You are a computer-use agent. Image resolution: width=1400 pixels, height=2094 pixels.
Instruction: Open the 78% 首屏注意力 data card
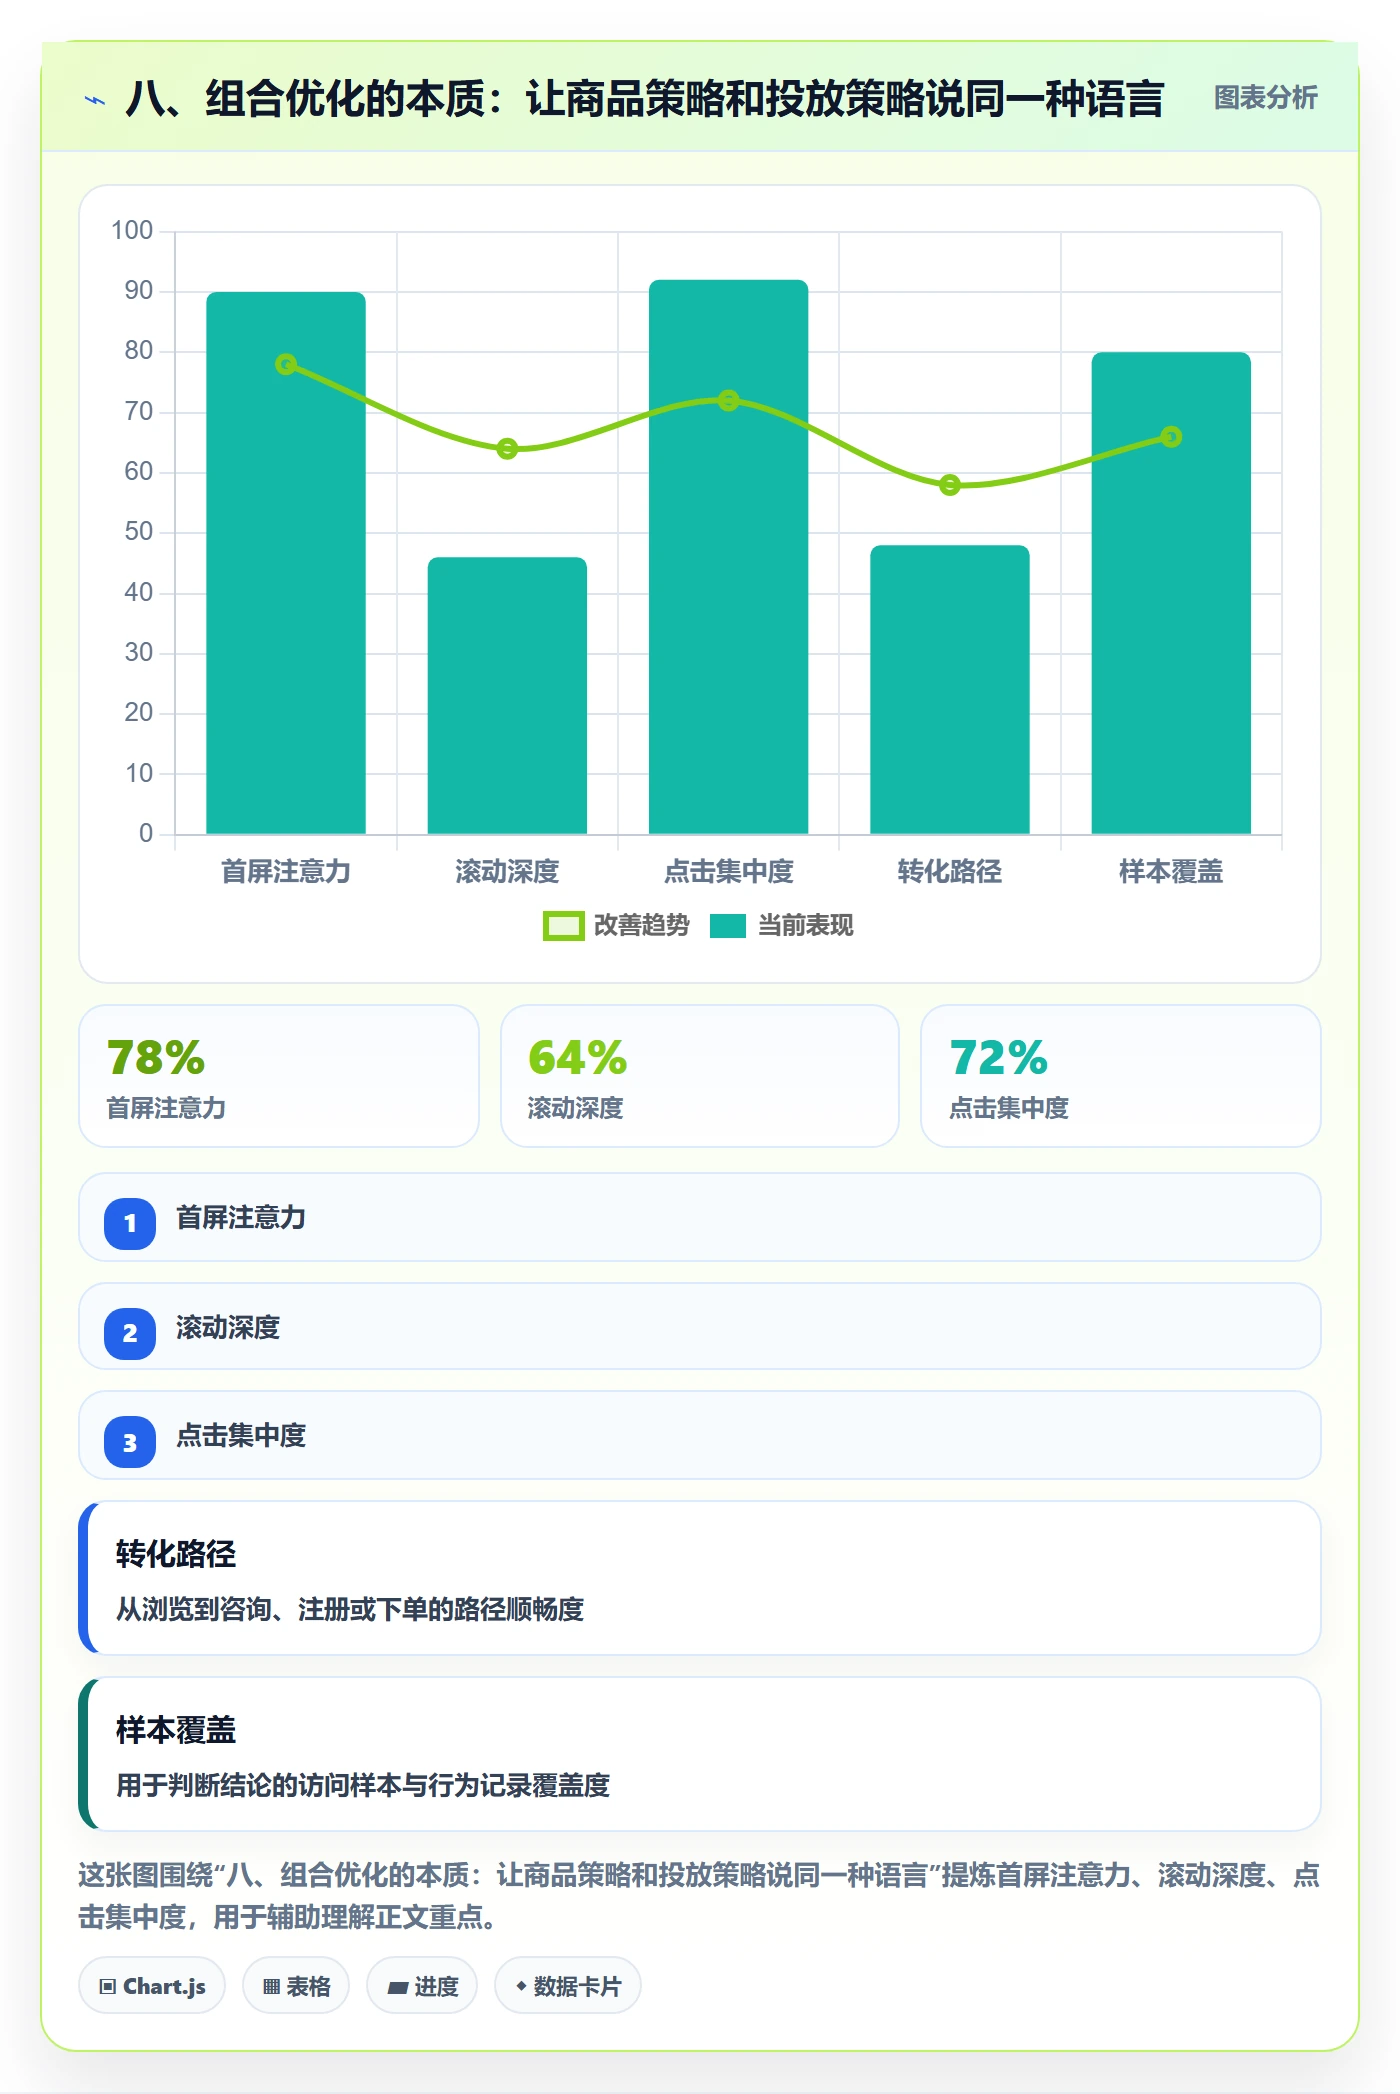click(279, 1076)
